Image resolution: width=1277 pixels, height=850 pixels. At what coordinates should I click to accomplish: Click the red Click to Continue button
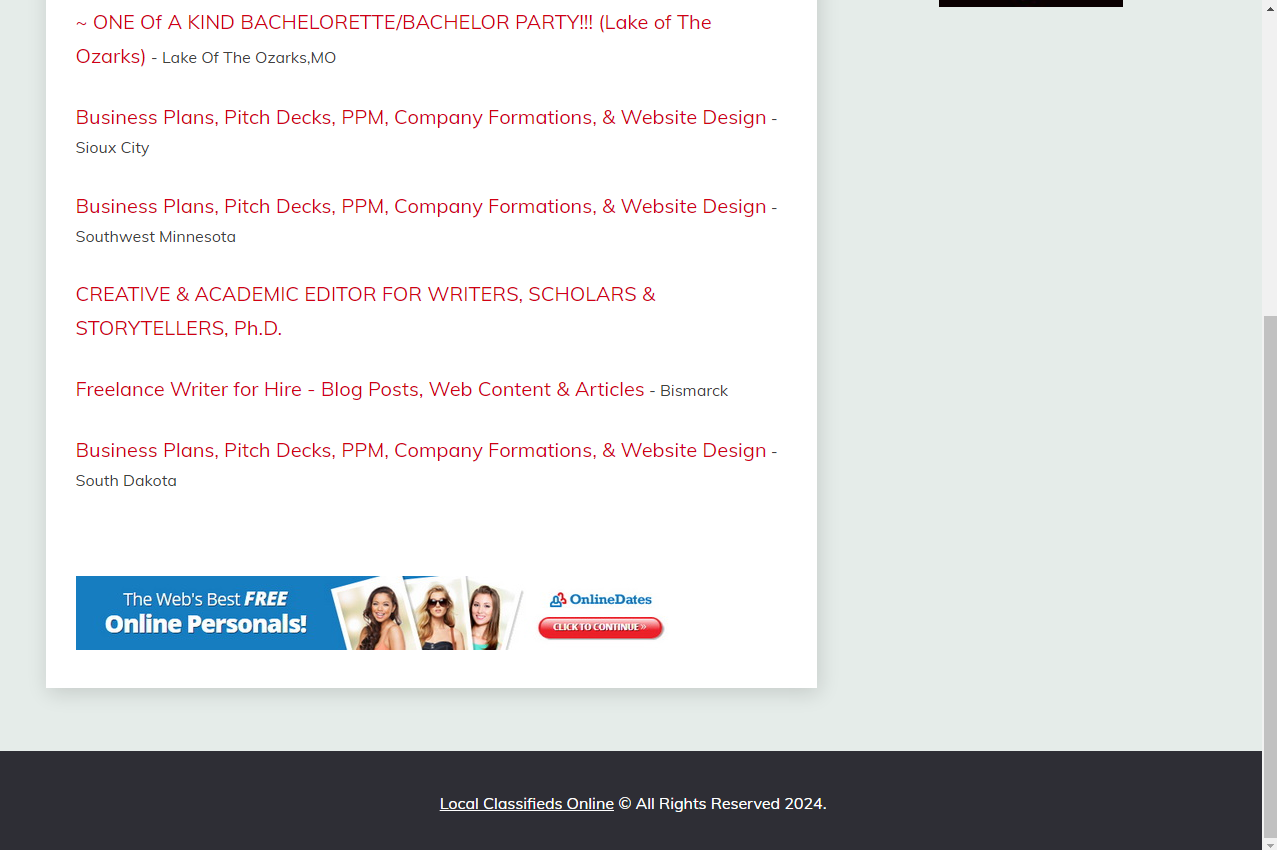[x=600, y=627]
